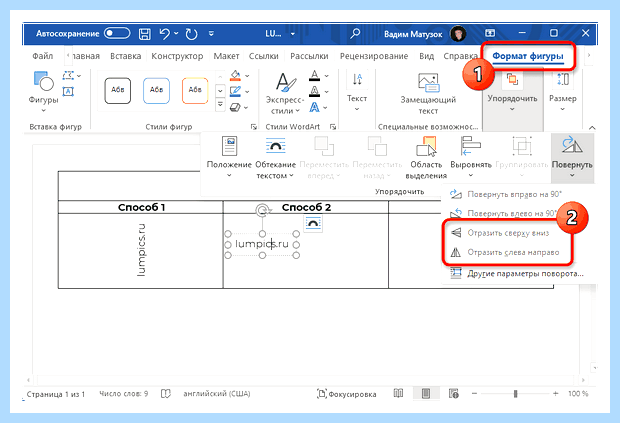Open Customize Quick Access Toolbar arrow
620x423 pixels.
(211, 34)
